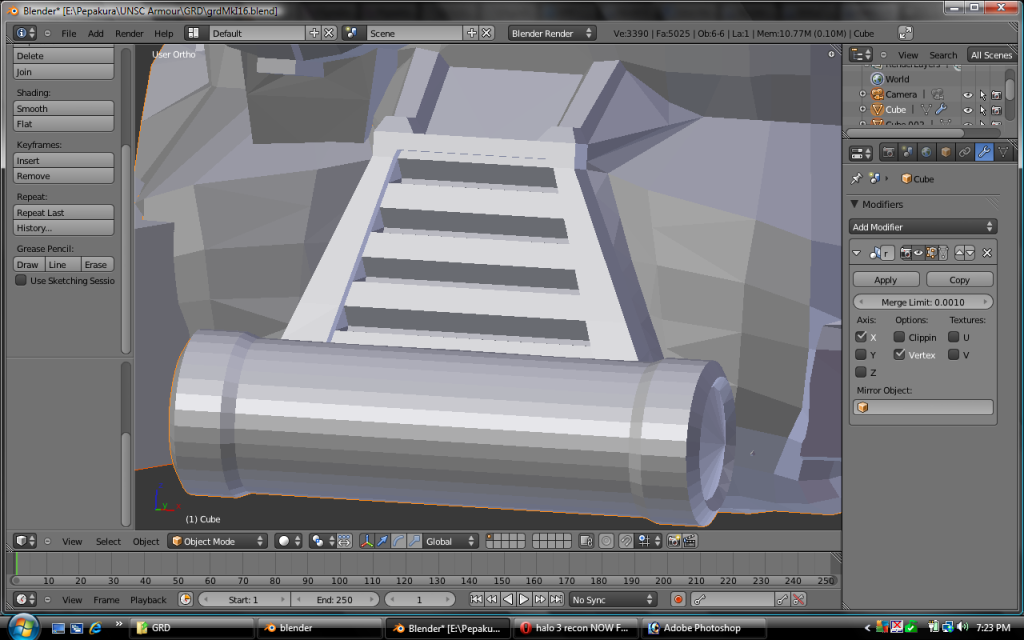Select the Modifiers tab (wrench icon)

(x=984, y=153)
